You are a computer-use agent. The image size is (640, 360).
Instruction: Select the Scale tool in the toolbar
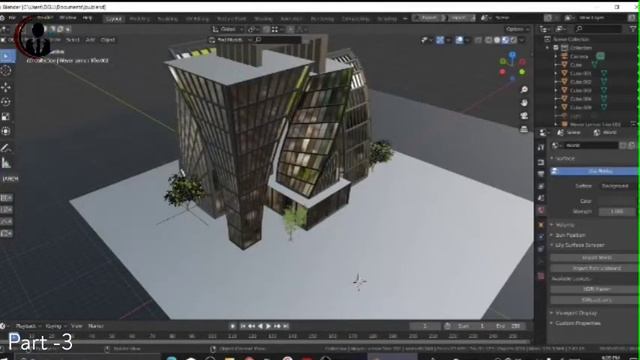(6, 117)
